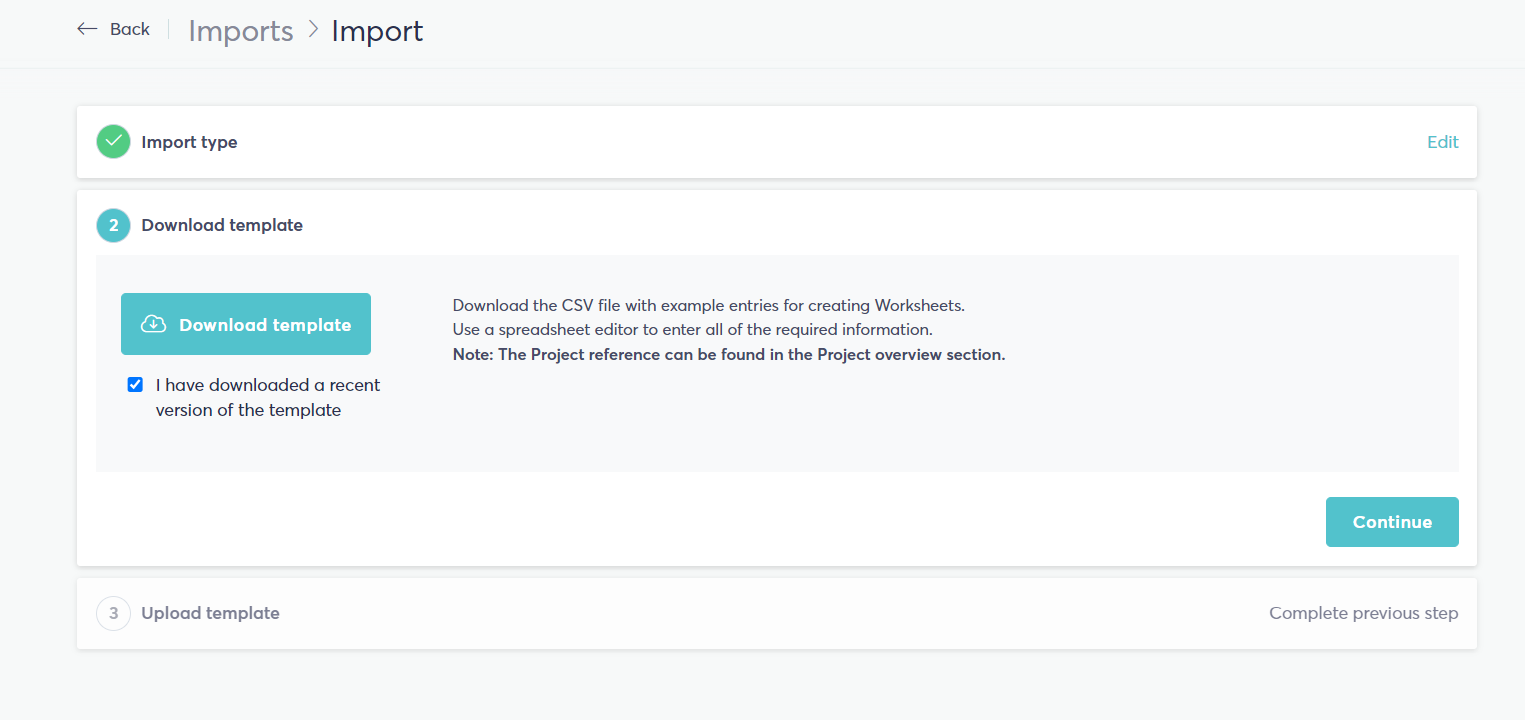Uncheck the downloaded recent version checkbox

(135, 384)
